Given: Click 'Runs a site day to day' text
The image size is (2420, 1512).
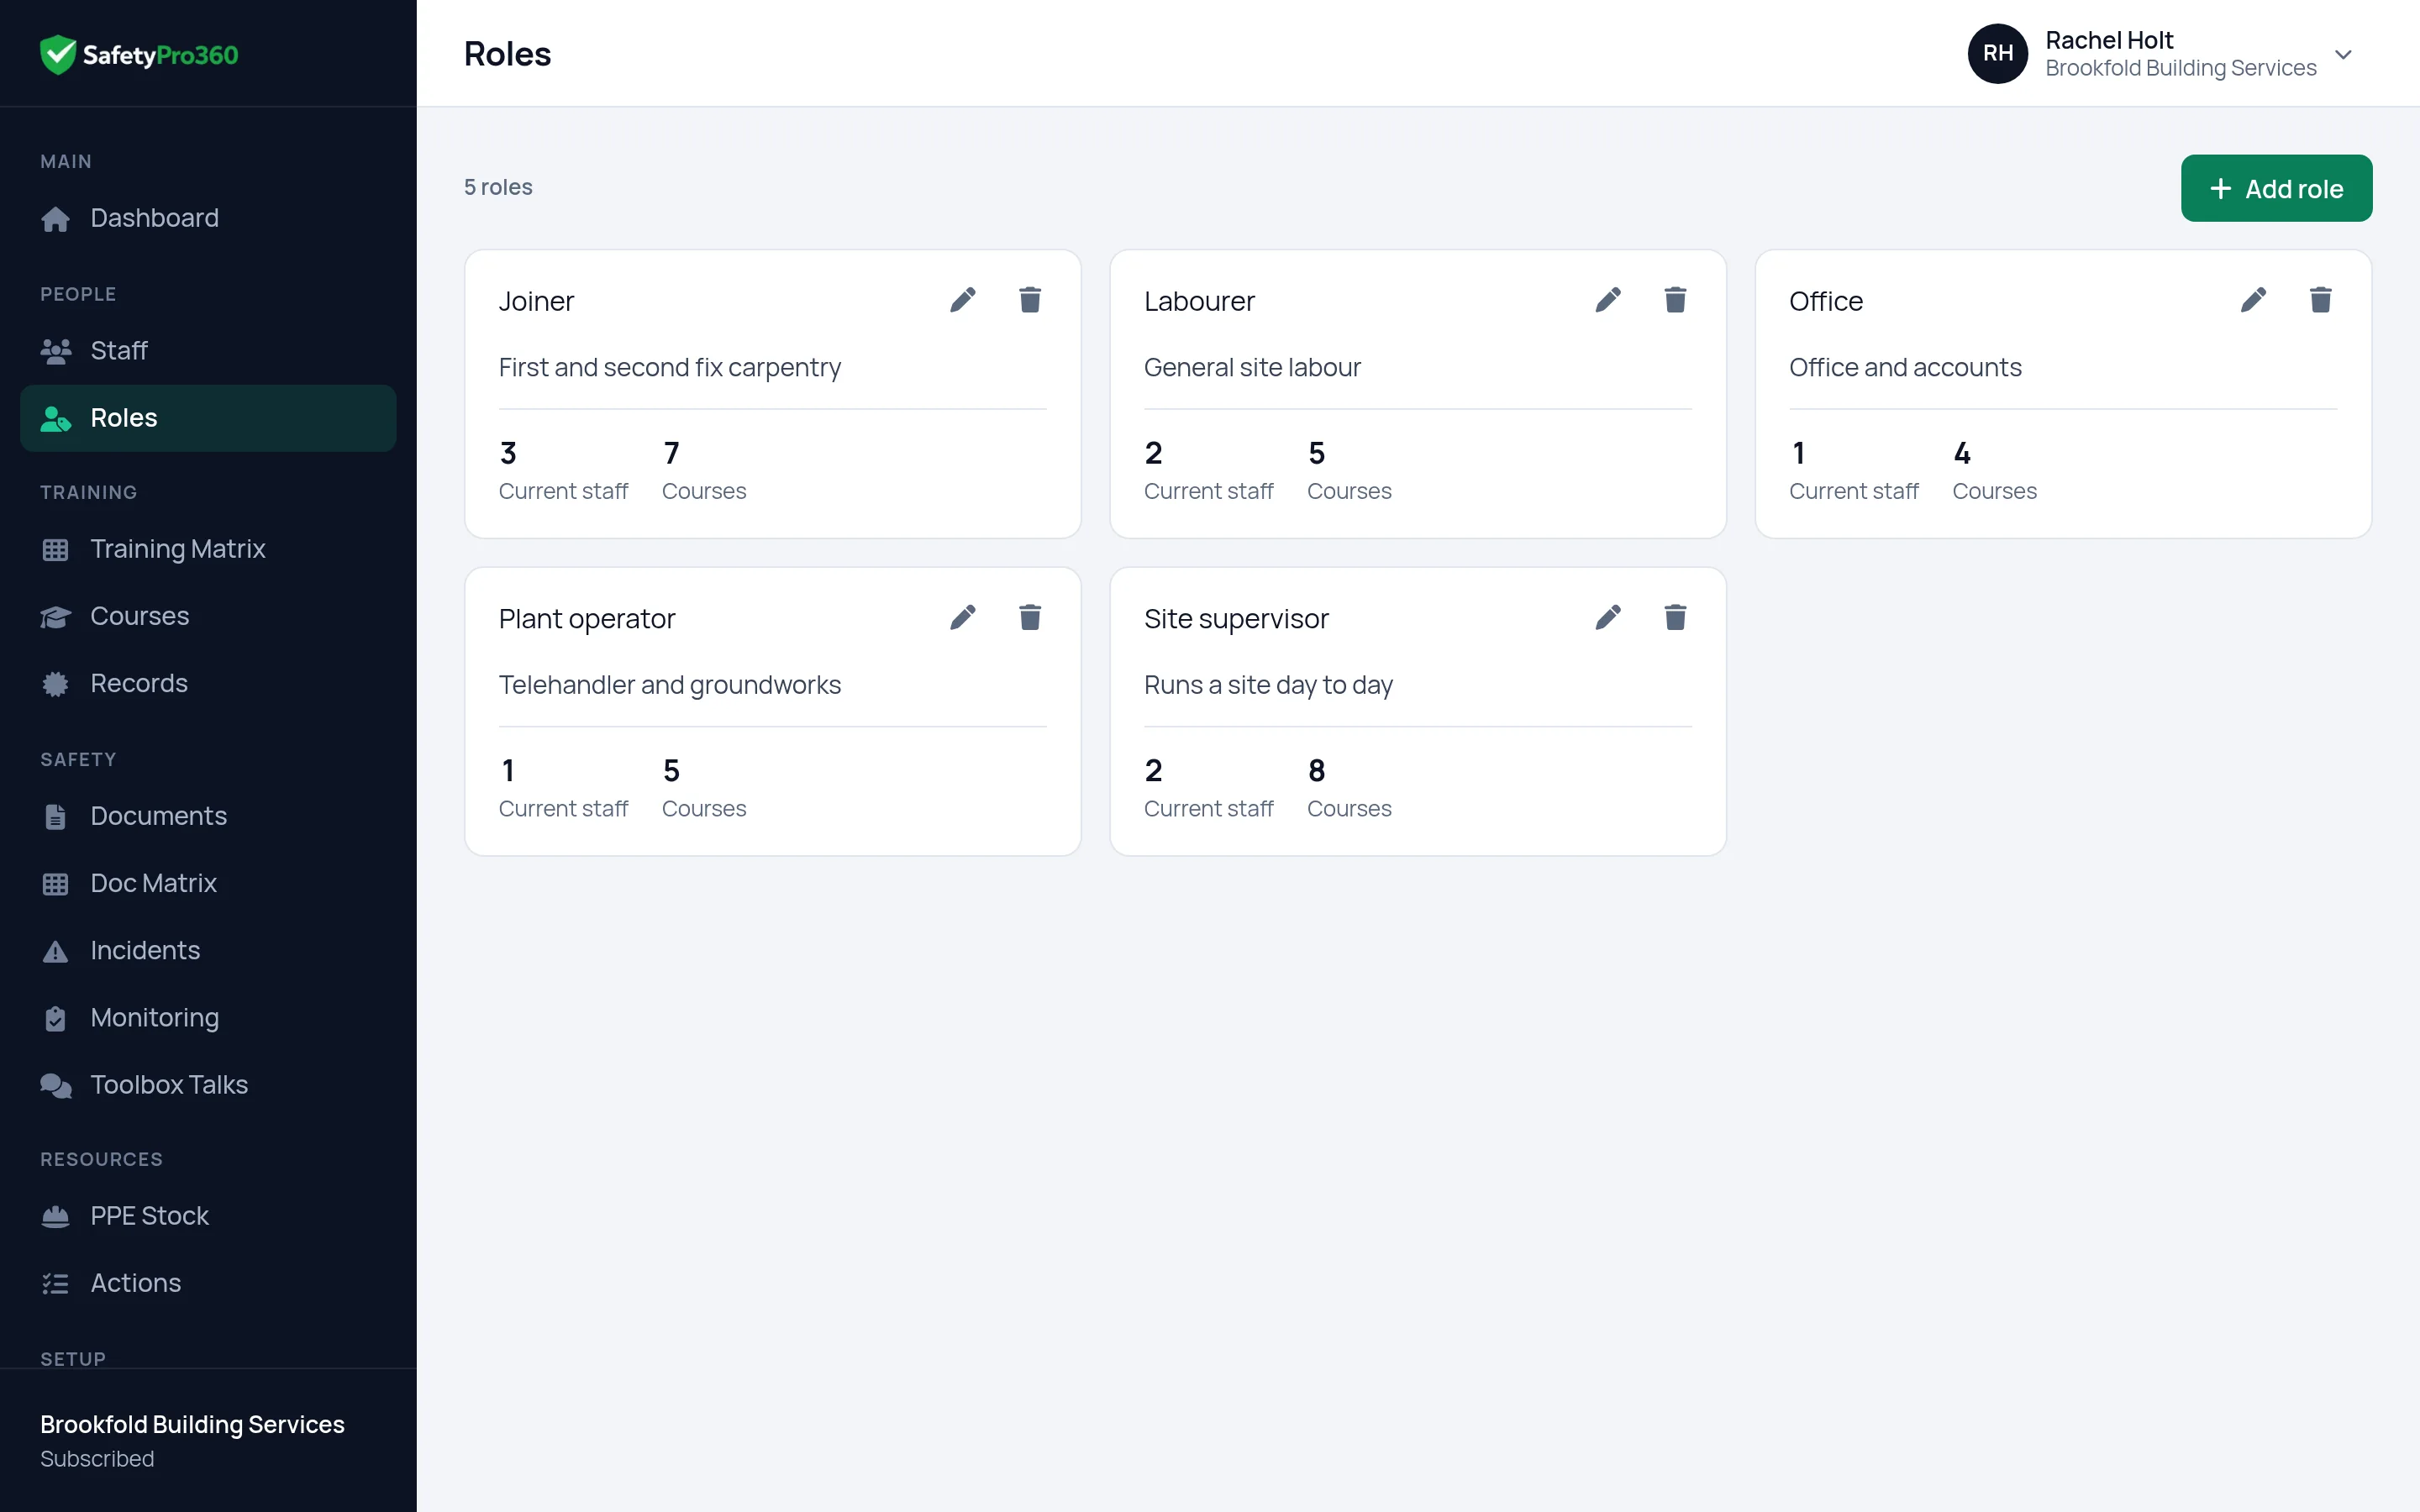Looking at the screenshot, I should pos(1268,685).
